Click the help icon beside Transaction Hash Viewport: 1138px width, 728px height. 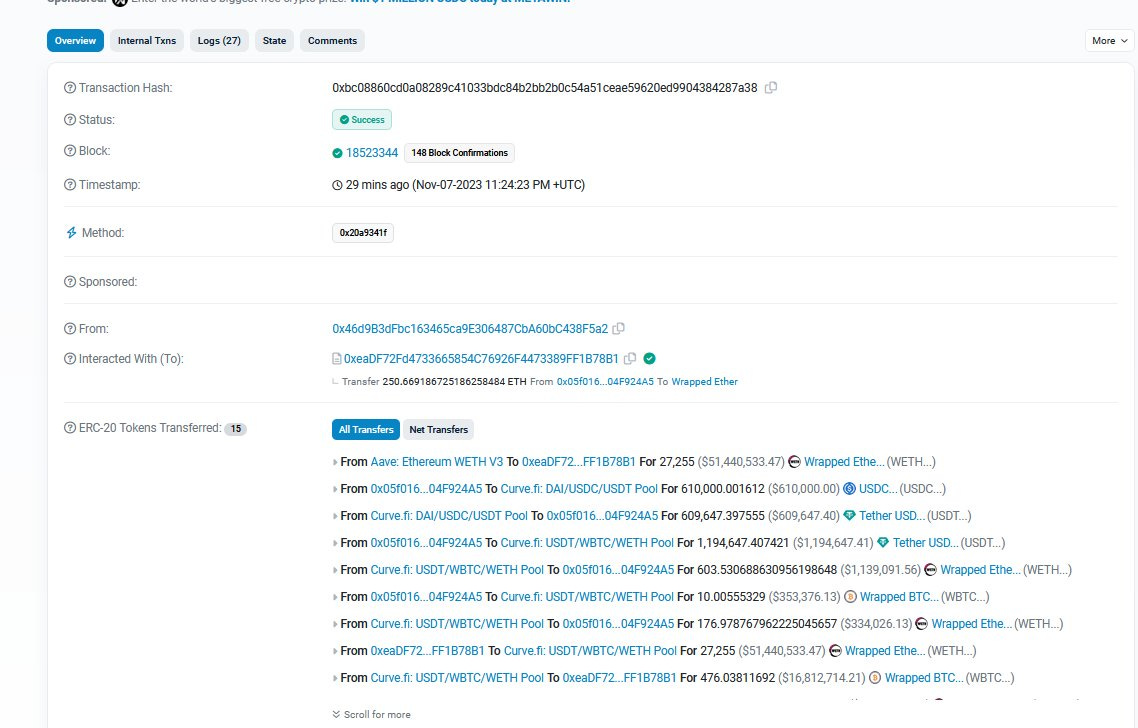[70, 88]
